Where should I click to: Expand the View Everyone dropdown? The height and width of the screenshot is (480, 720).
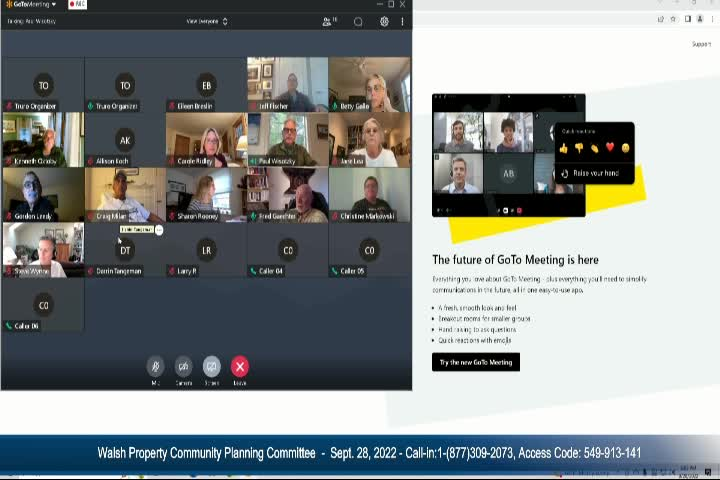(207, 21)
